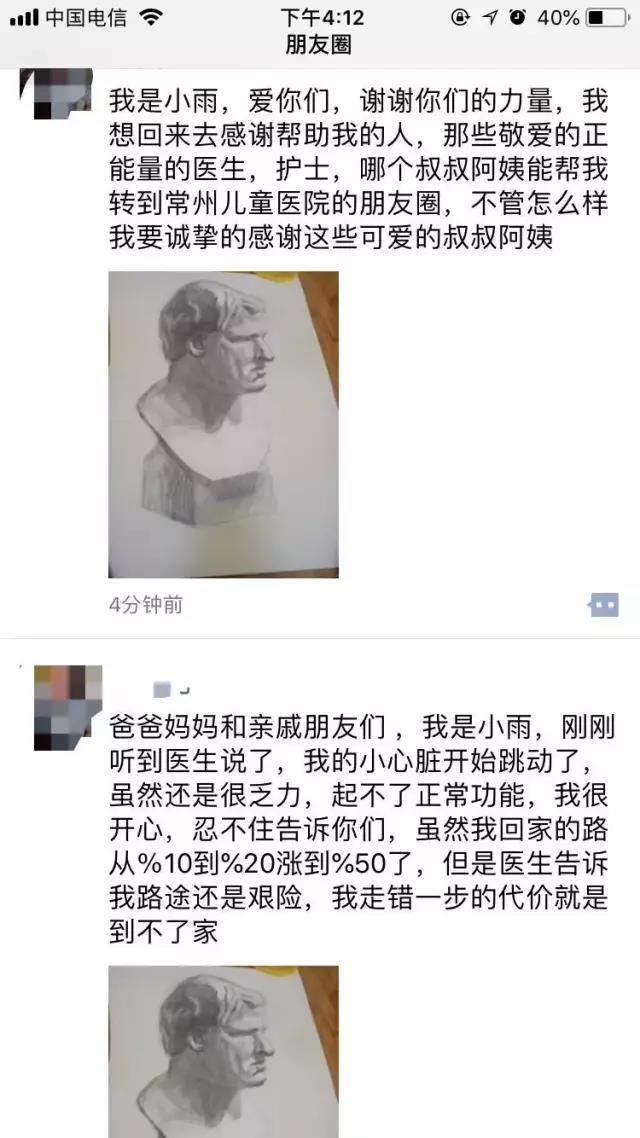Open the first sketch bust photo
Viewport: 640px width, 1138px height.
coord(223,425)
